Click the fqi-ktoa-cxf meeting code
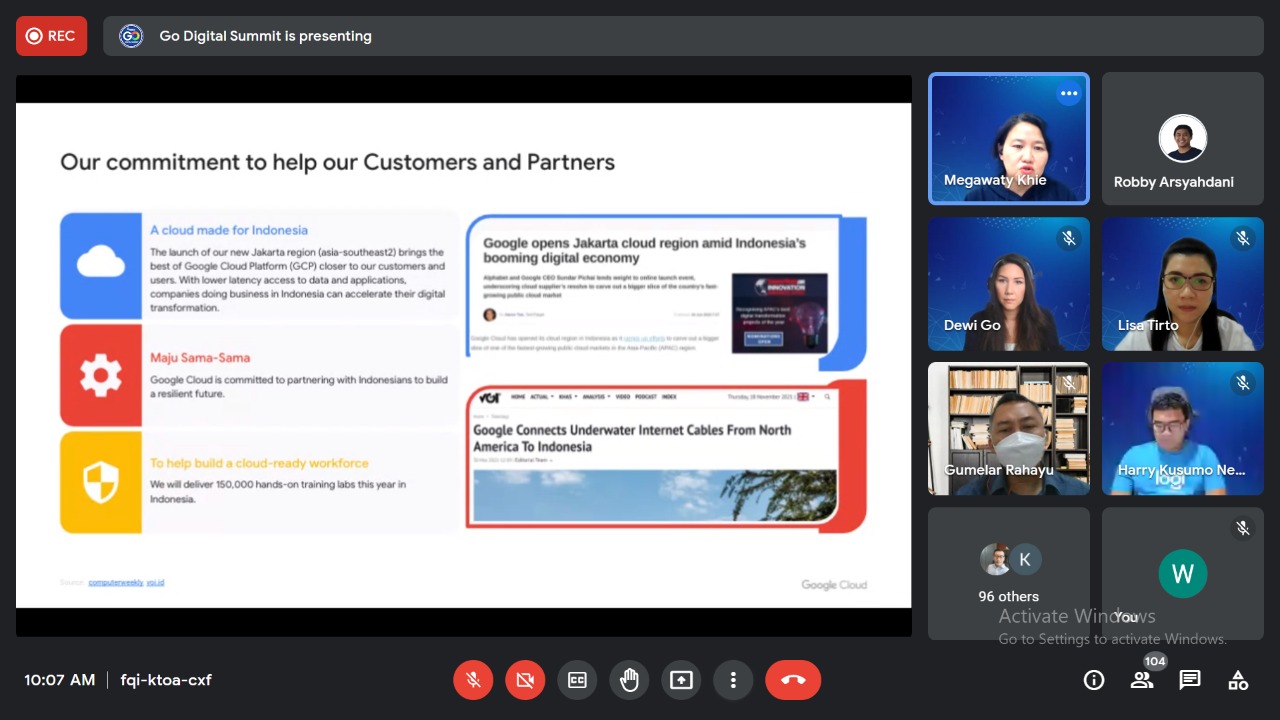Image resolution: width=1280 pixels, height=720 pixels. [x=166, y=680]
